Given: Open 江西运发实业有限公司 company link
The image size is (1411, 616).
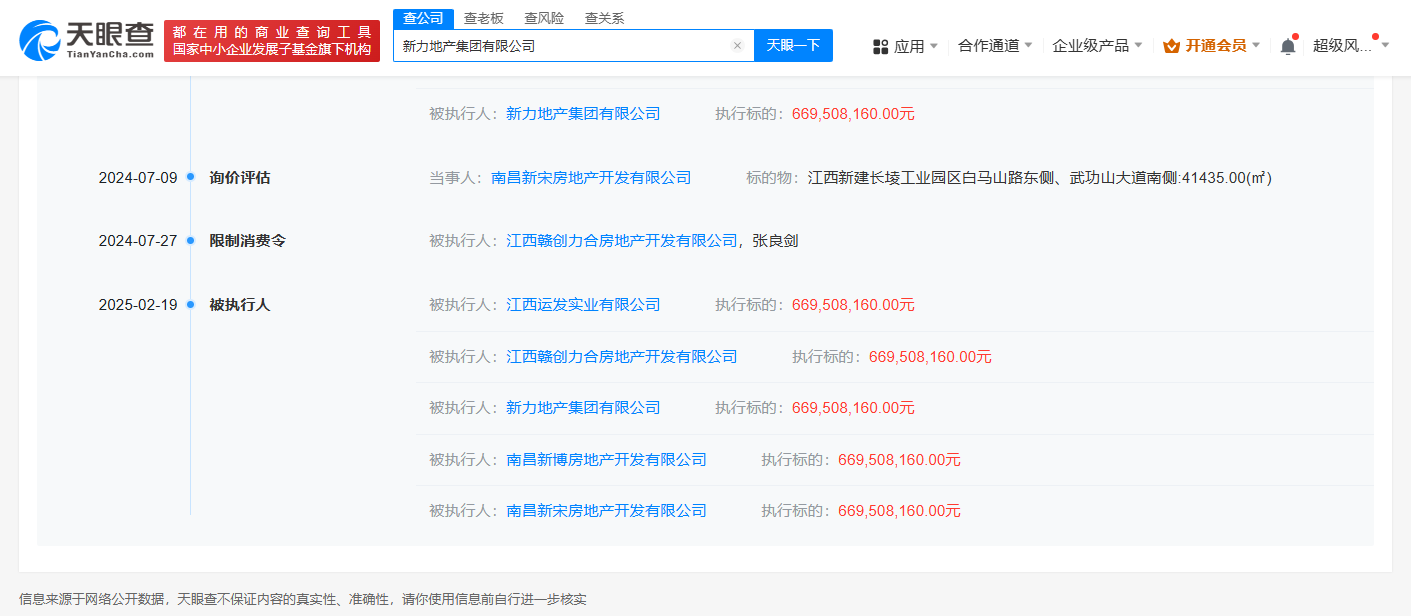Looking at the screenshot, I should (583, 305).
